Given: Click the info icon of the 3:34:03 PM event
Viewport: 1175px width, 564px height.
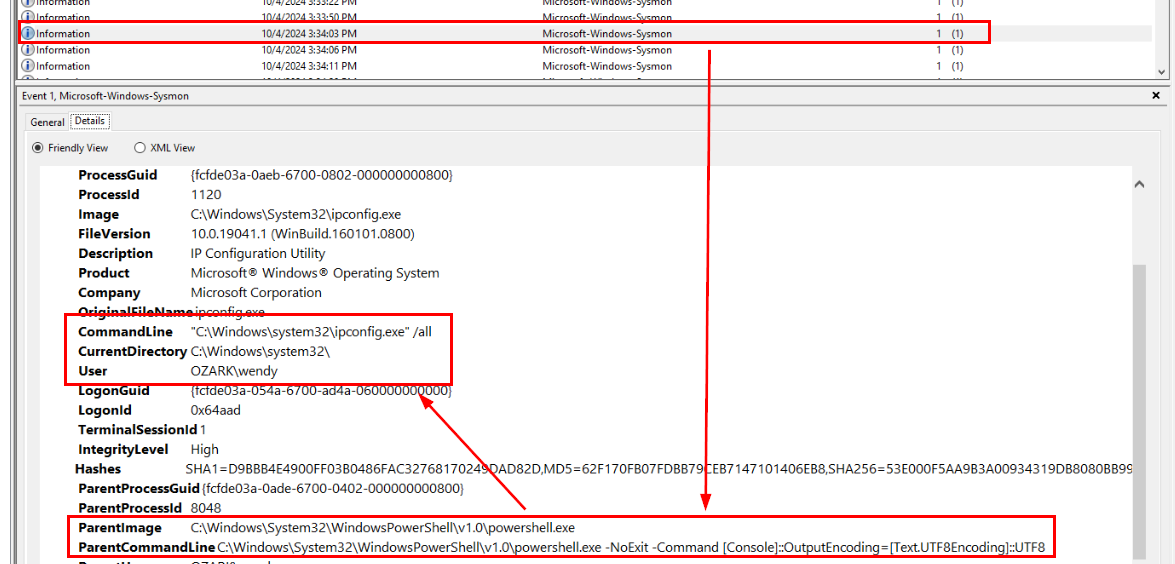Looking at the screenshot, I should [28, 34].
